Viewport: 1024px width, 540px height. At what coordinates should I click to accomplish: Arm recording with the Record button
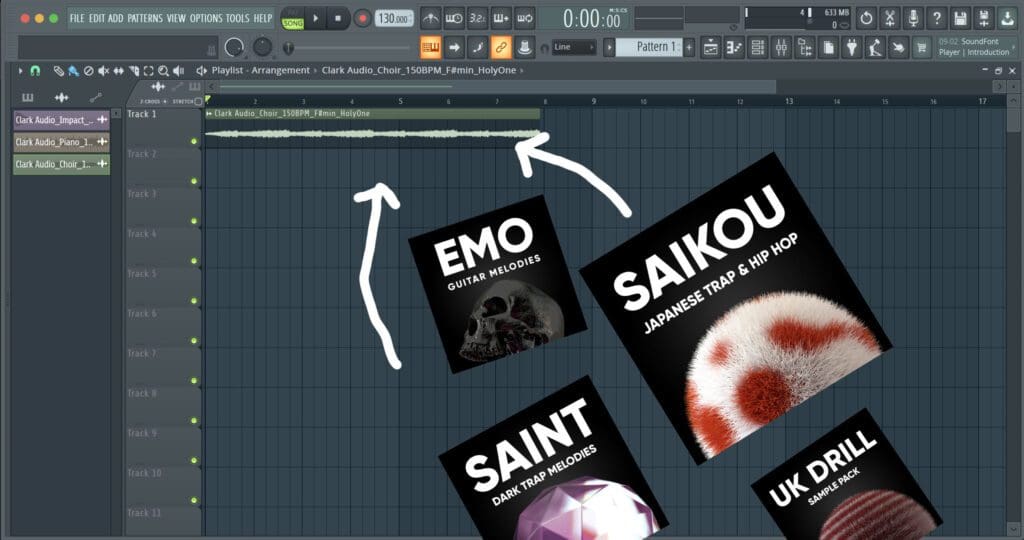click(362, 18)
